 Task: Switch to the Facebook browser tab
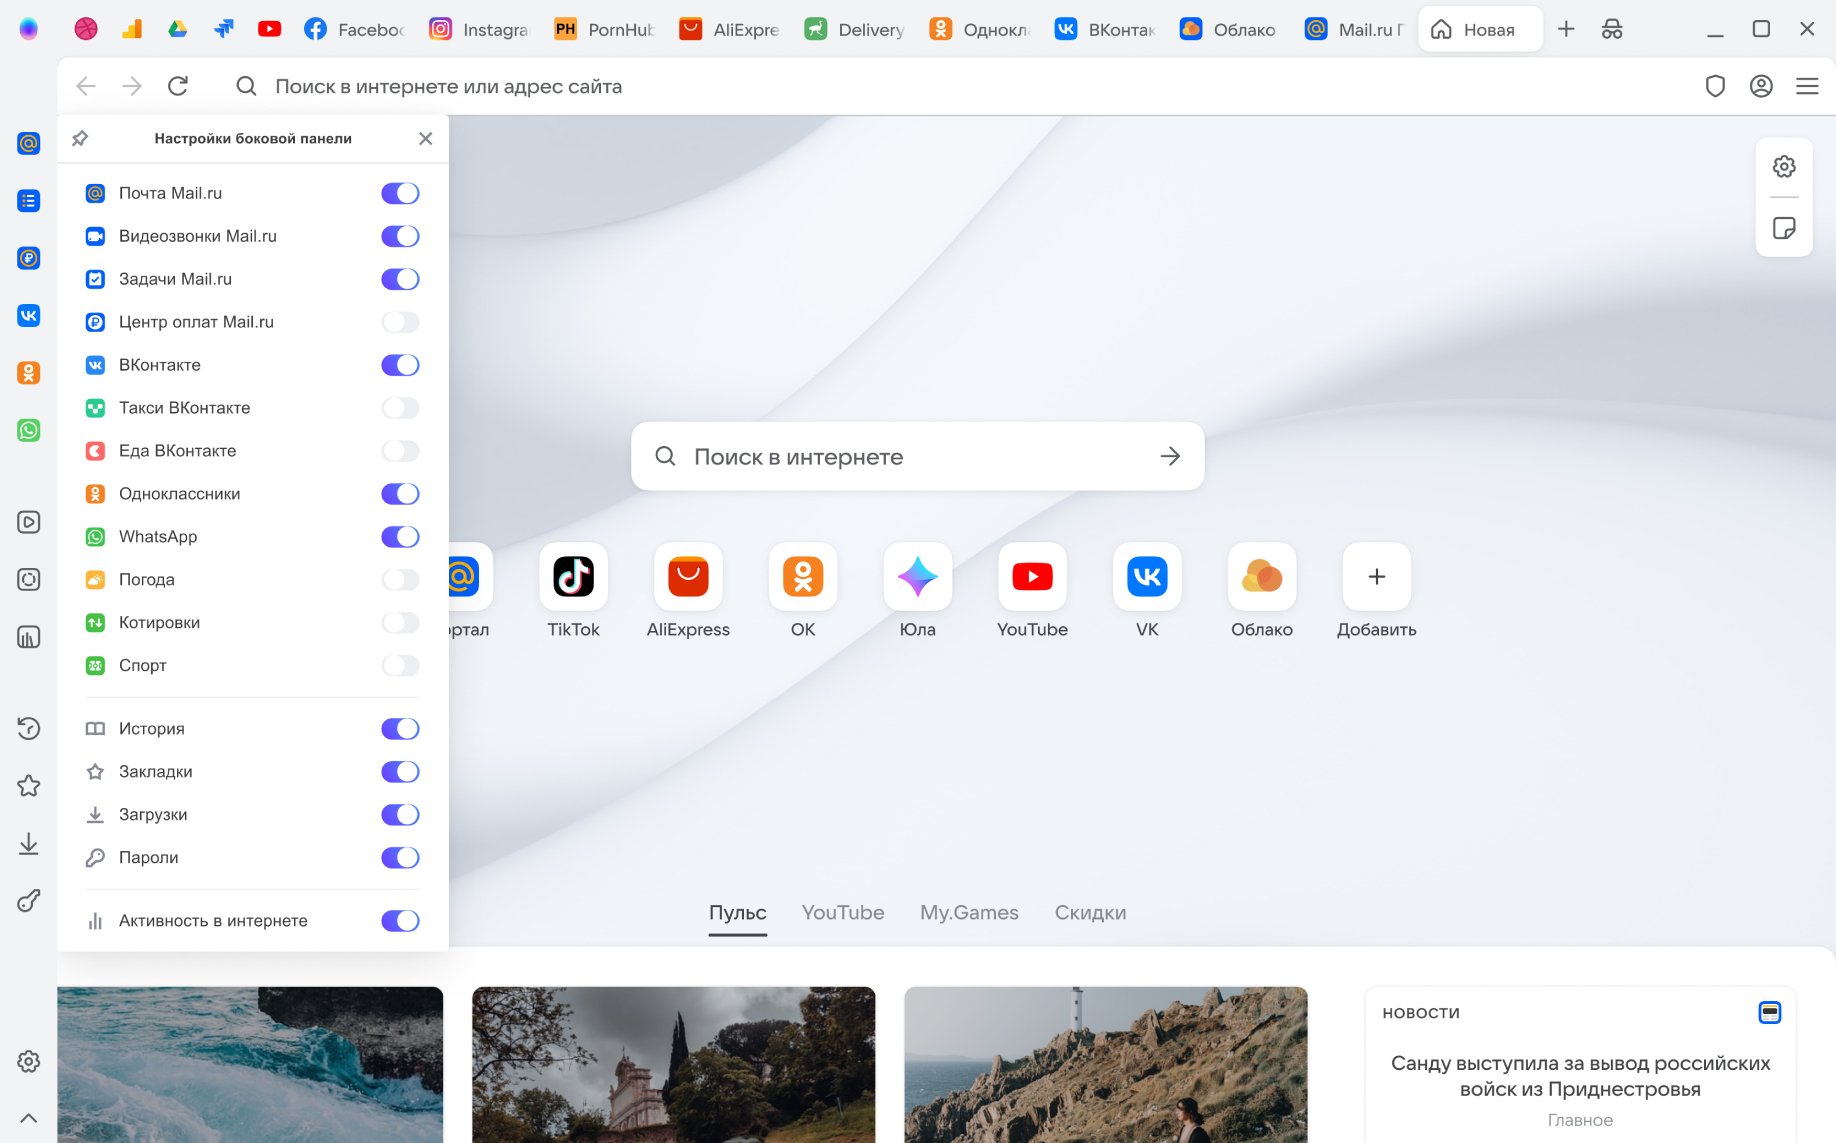354,29
